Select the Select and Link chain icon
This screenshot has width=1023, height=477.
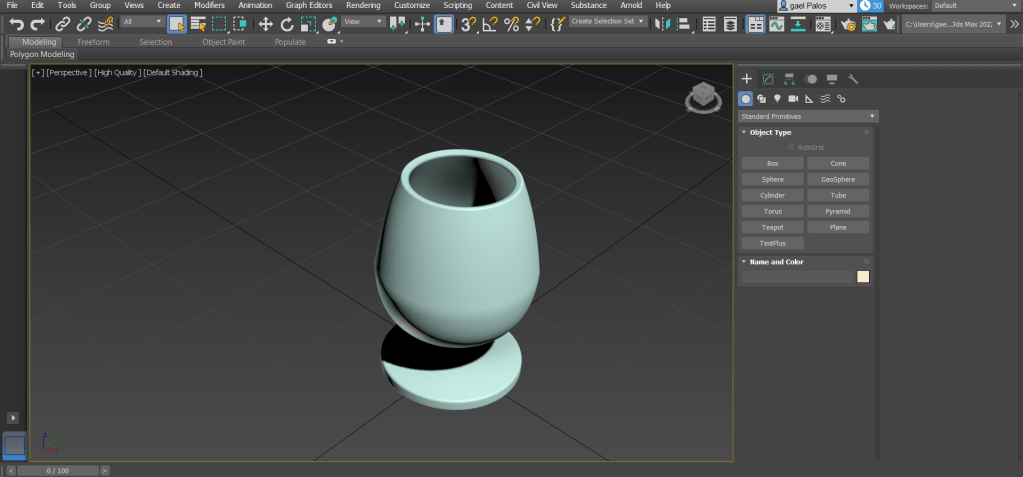63,23
